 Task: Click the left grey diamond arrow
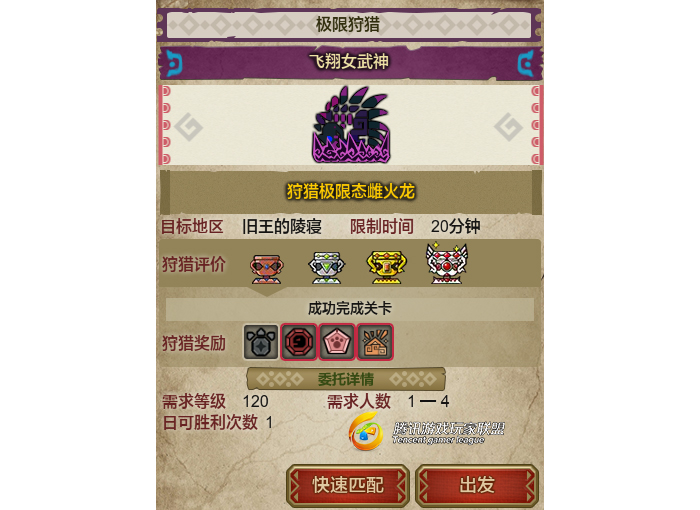(188, 127)
